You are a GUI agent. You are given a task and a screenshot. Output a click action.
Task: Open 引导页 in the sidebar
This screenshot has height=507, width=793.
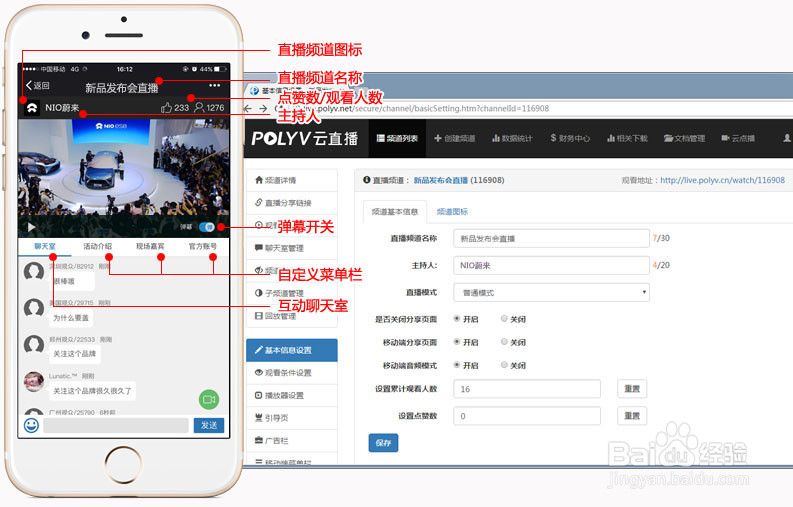[292, 418]
